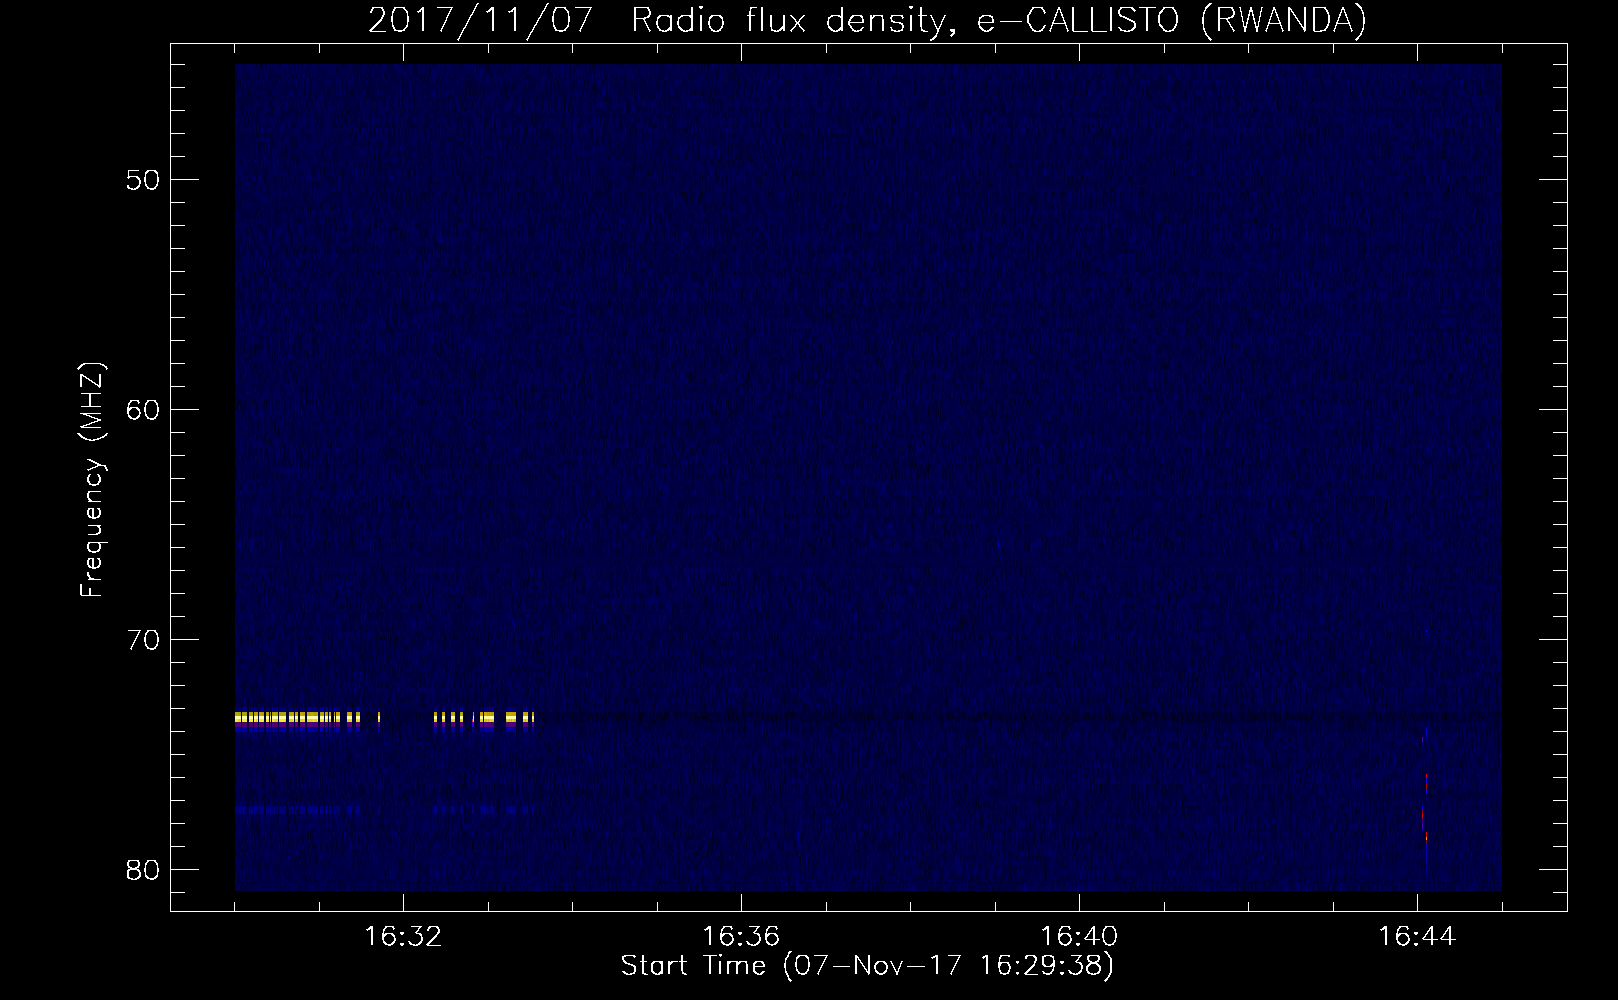Click the 16:32 time tick label
This screenshot has width=1618, height=1000.
[x=404, y=937]
